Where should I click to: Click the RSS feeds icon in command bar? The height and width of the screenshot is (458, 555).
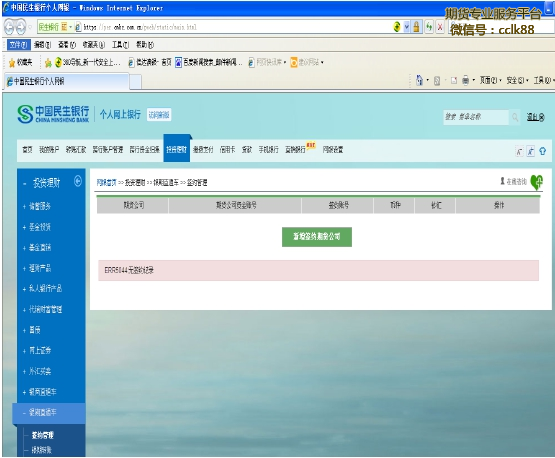pyautogui.click(x=437, y=81)
